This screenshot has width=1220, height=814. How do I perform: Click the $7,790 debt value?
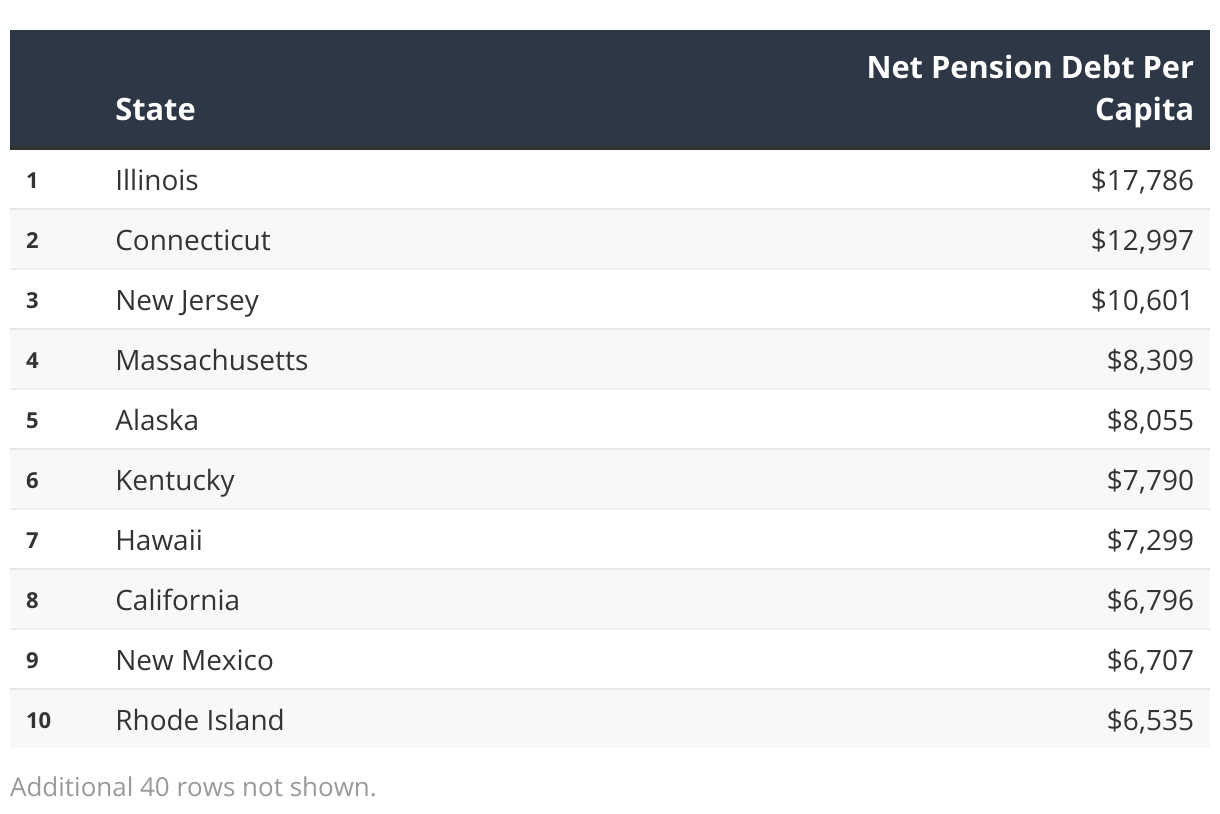click(x=1150, y=480)
